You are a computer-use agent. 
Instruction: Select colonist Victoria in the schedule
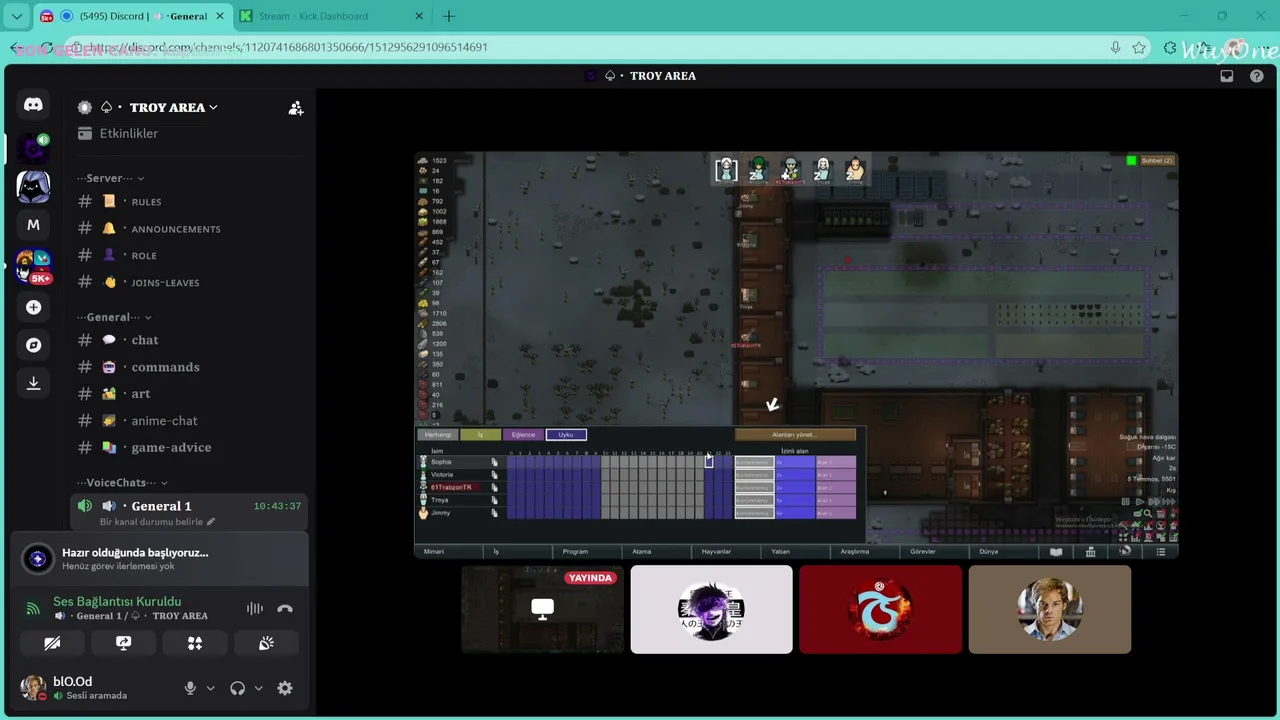point(442,475)
